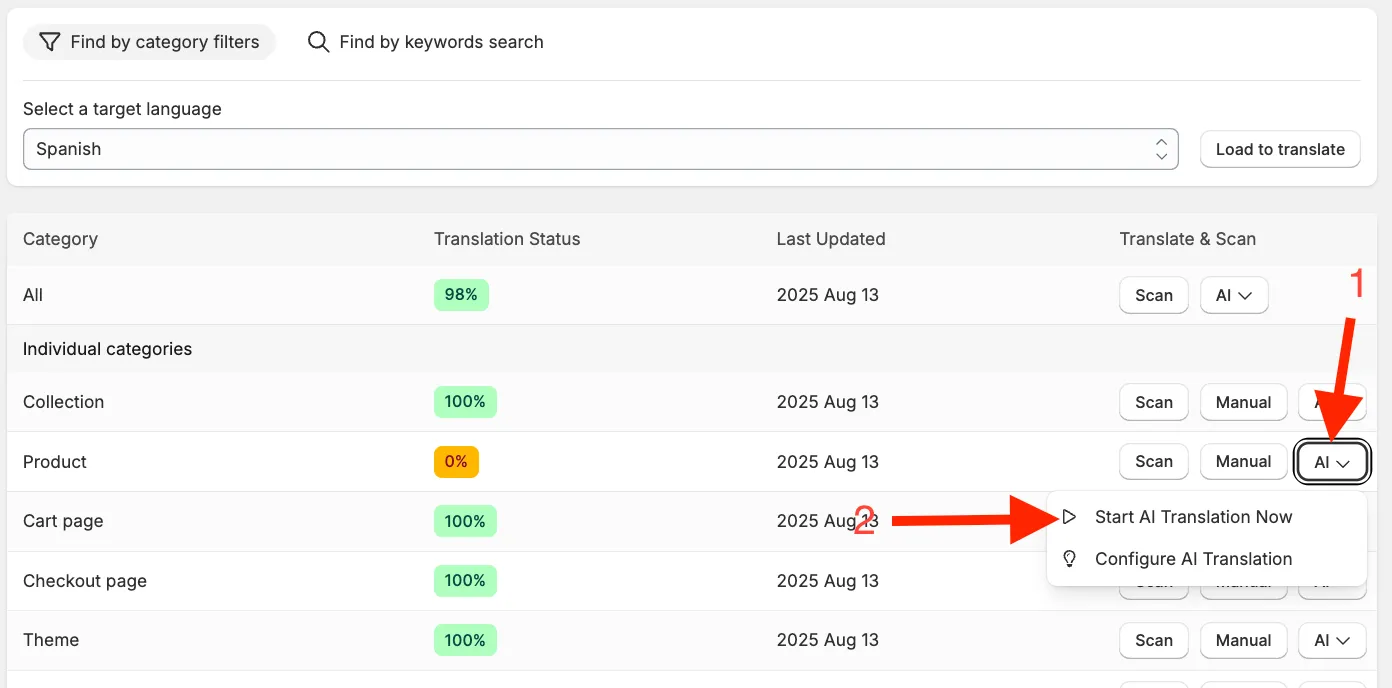The image size is (1392, 688).
Task: Click the All category name
Action: pyautogui.click(x=33, y=295)
